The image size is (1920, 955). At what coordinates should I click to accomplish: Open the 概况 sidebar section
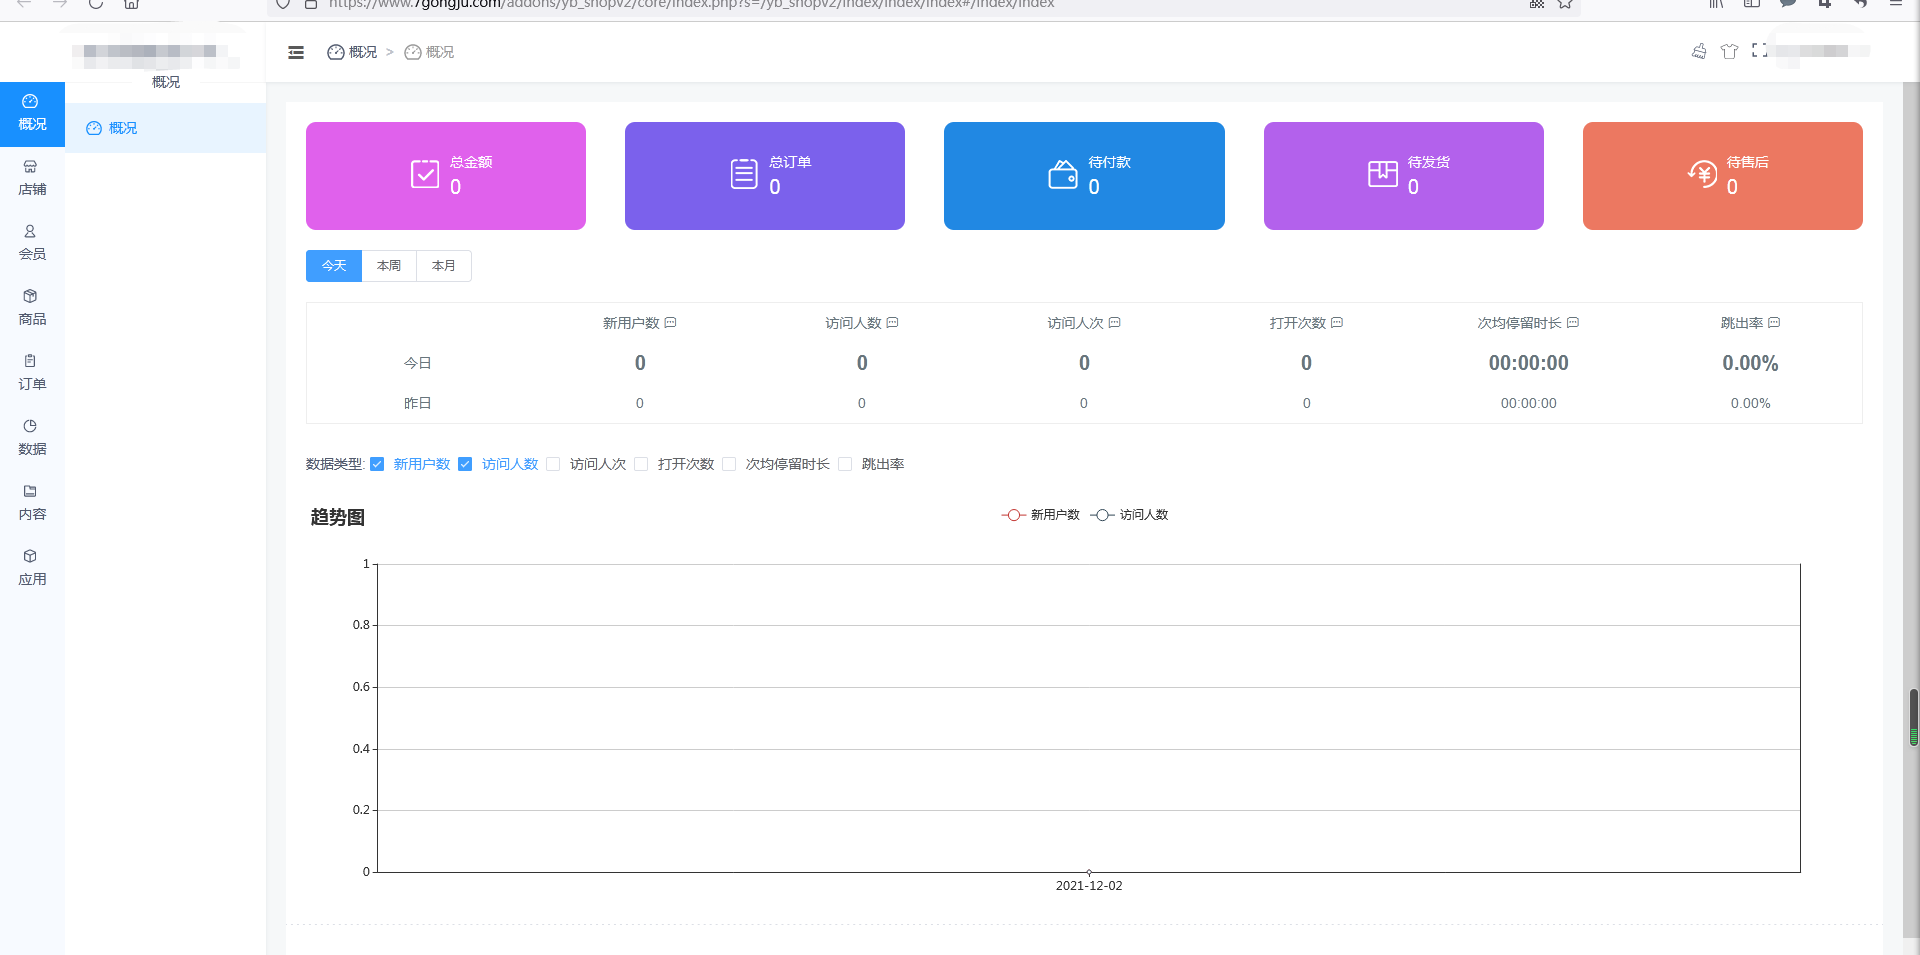(x=32, y=114)
